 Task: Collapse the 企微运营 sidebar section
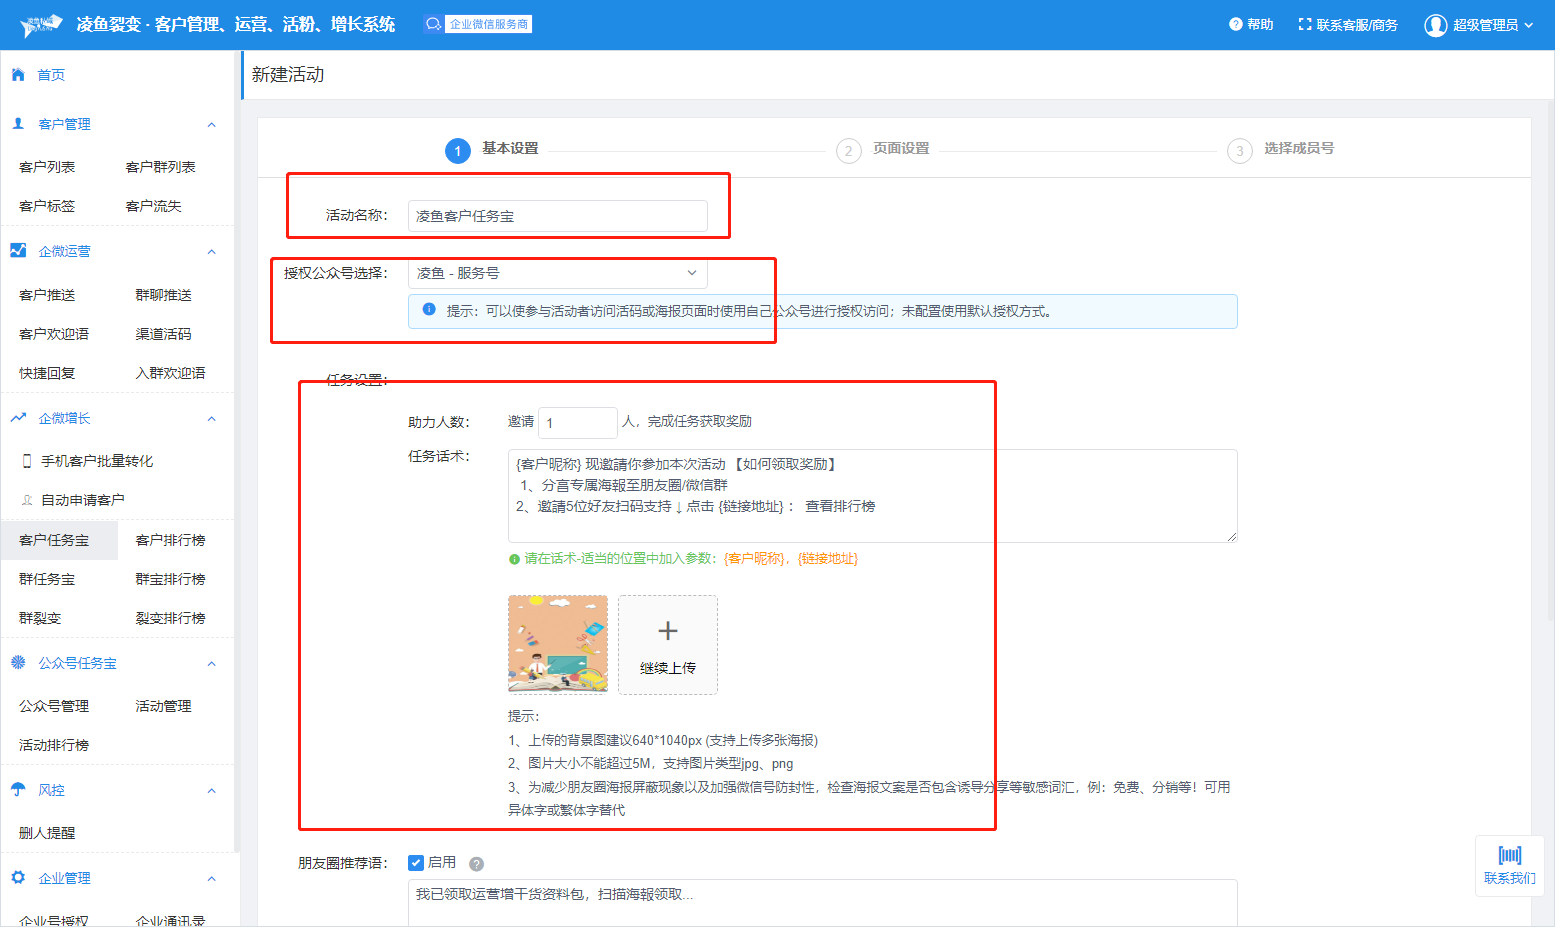[x=211, y=252]
